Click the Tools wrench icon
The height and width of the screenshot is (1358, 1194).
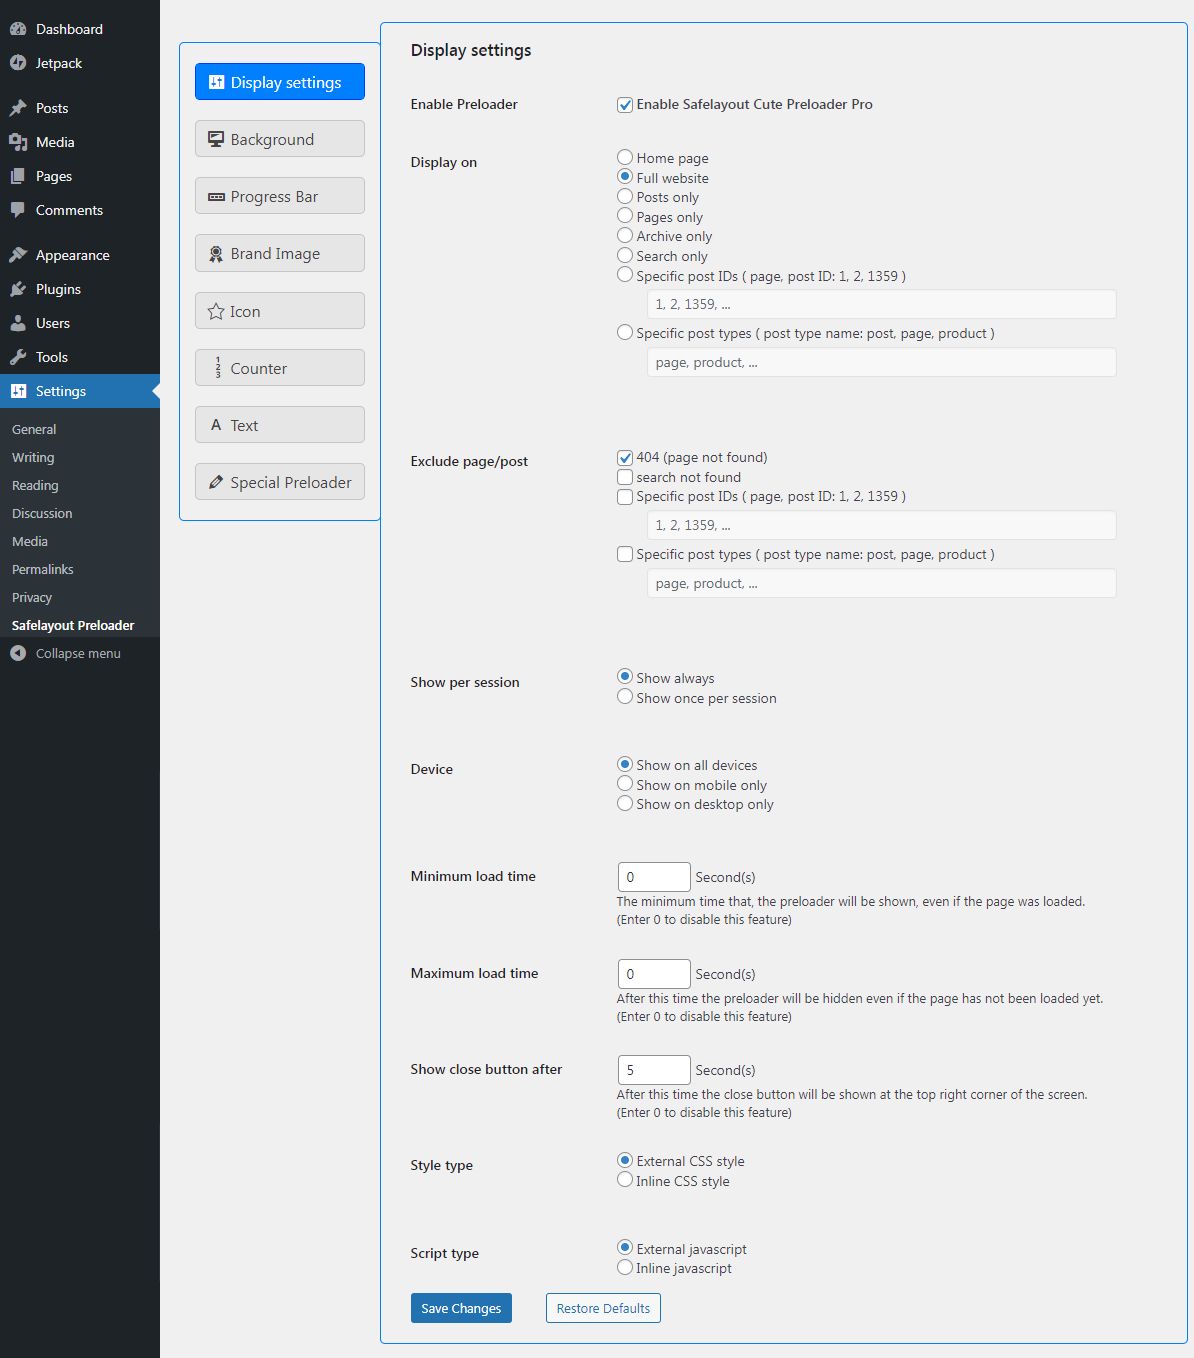point(18,357)
